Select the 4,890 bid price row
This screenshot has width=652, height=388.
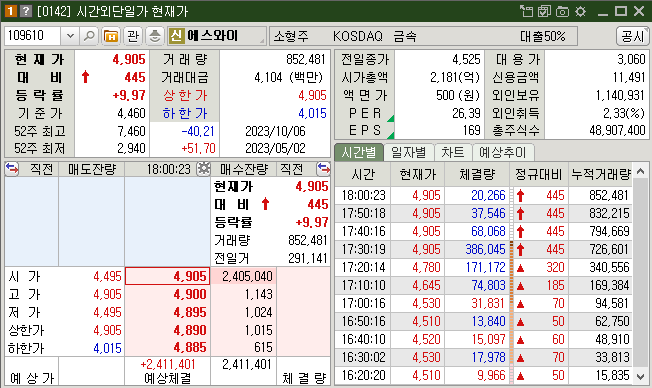click(x=168, y=330)
